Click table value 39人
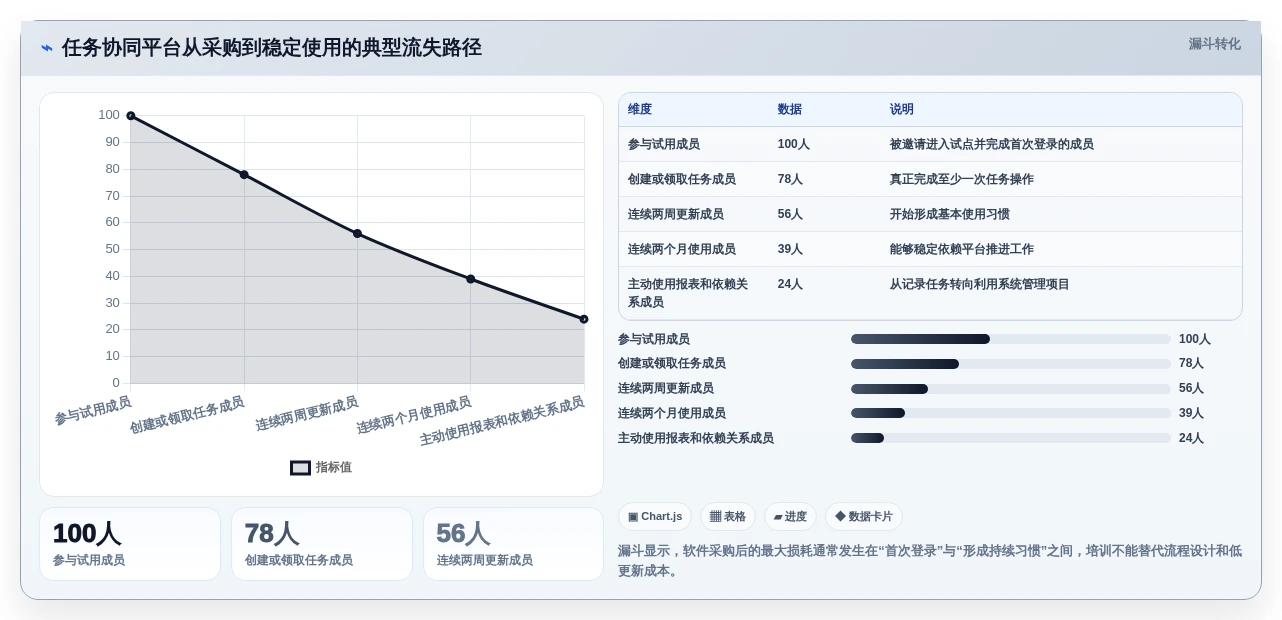Image resolution: width=1282 pixels, height=620 pixels. tap(790, 249)
